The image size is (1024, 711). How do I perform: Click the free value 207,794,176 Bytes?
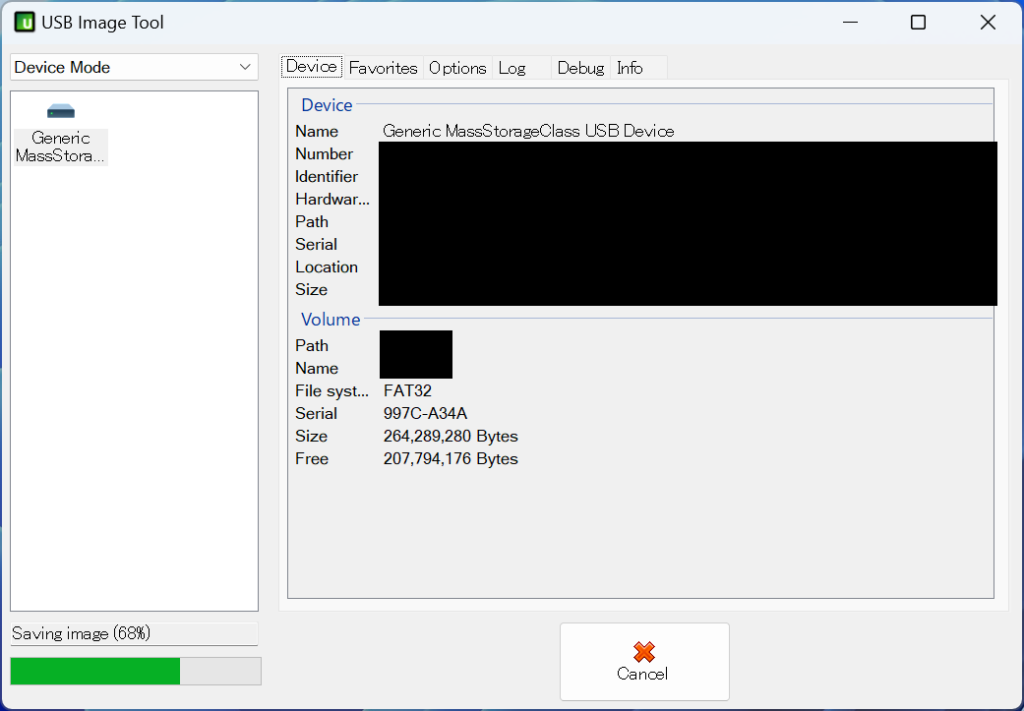point(451,459)
